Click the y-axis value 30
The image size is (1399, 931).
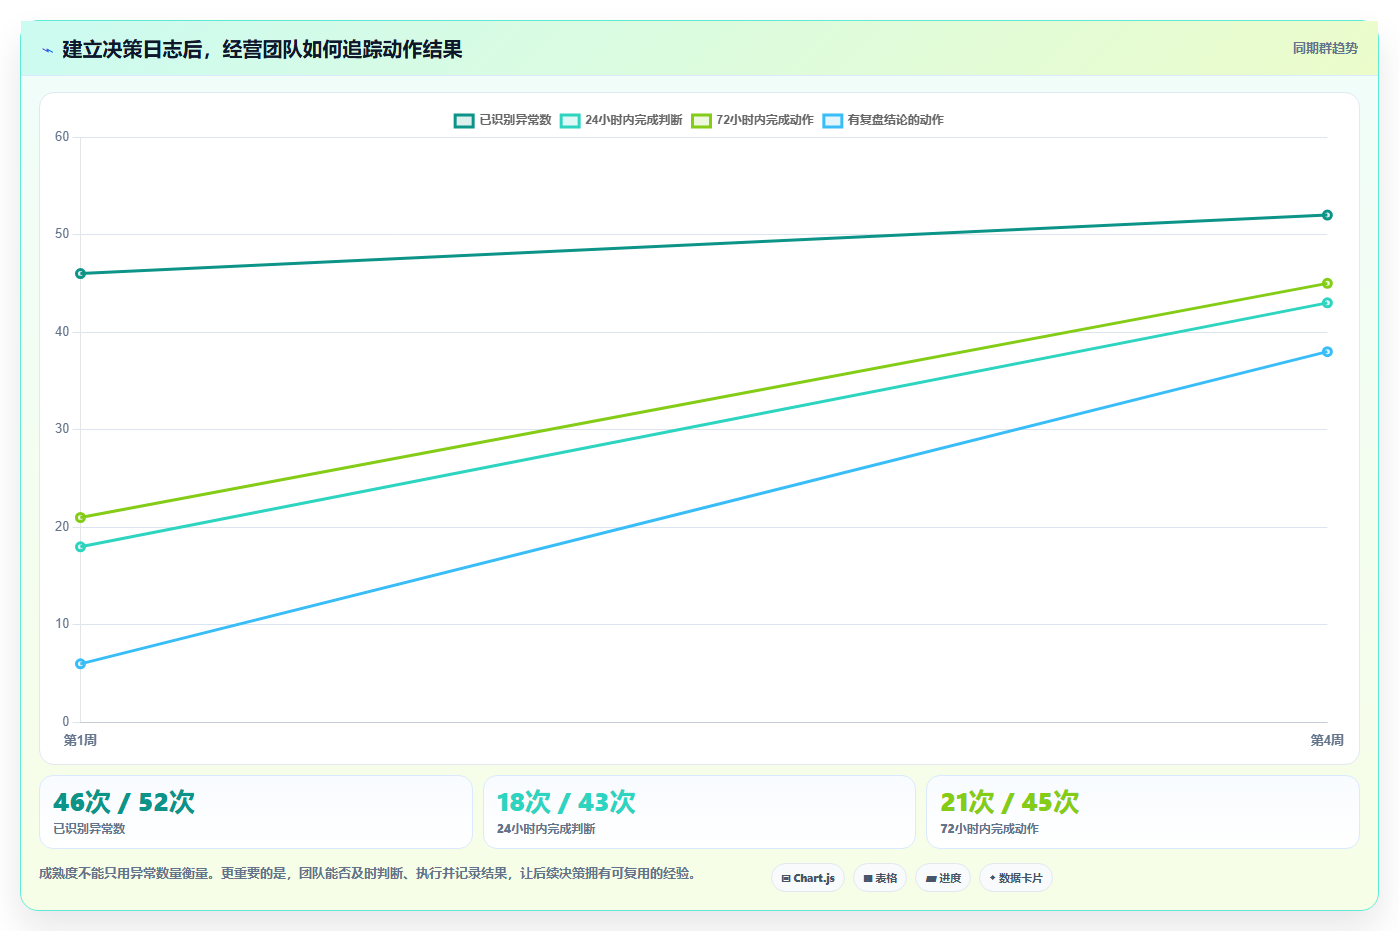coord(62,429)
